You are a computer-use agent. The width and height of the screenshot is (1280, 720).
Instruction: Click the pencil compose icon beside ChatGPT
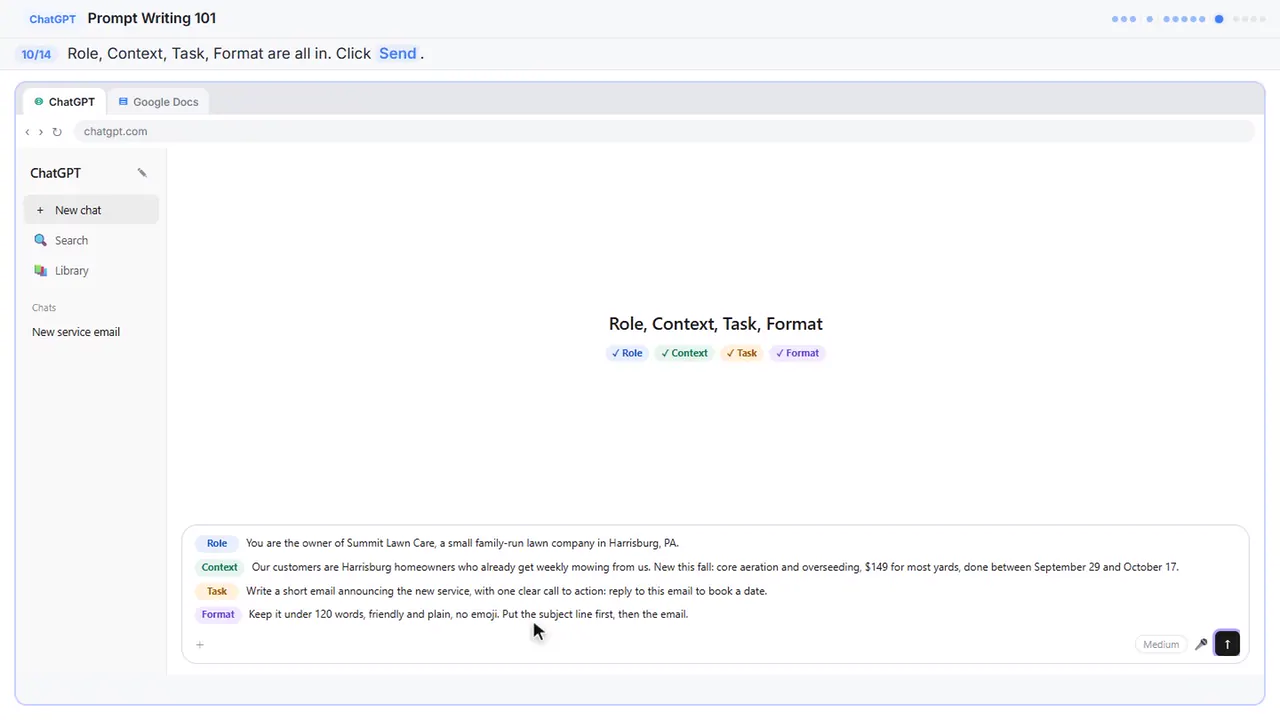pos(142,173)
